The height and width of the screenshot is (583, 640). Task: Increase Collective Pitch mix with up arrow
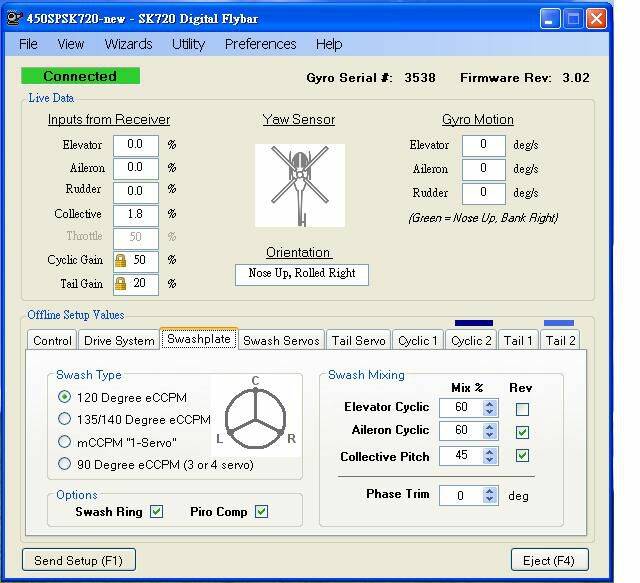tap(489, 452)
